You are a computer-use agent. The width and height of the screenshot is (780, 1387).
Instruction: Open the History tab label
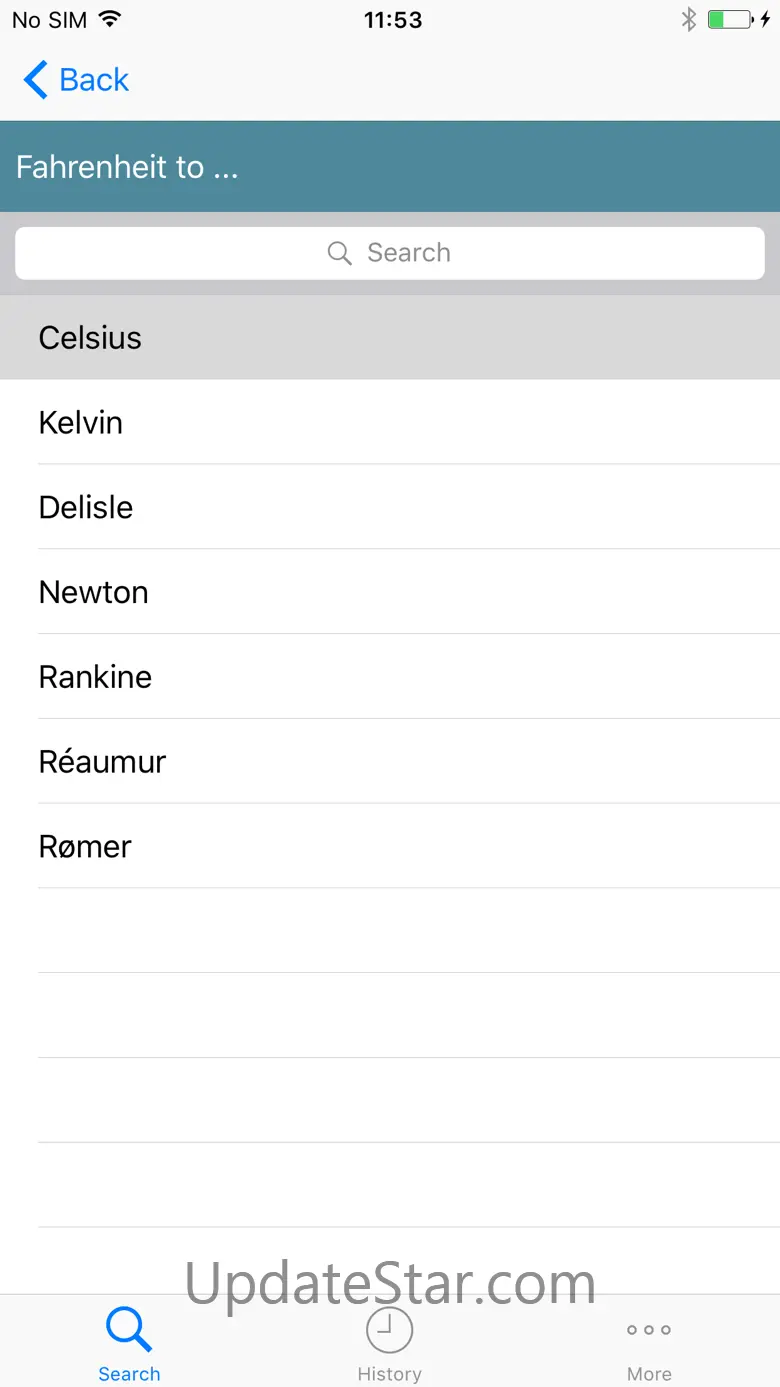pyautogui.click(x=389, y=1374)
